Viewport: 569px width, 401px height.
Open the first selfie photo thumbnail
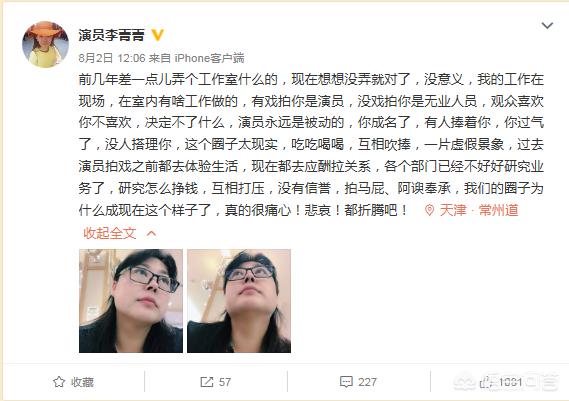(x=131, y=301)
